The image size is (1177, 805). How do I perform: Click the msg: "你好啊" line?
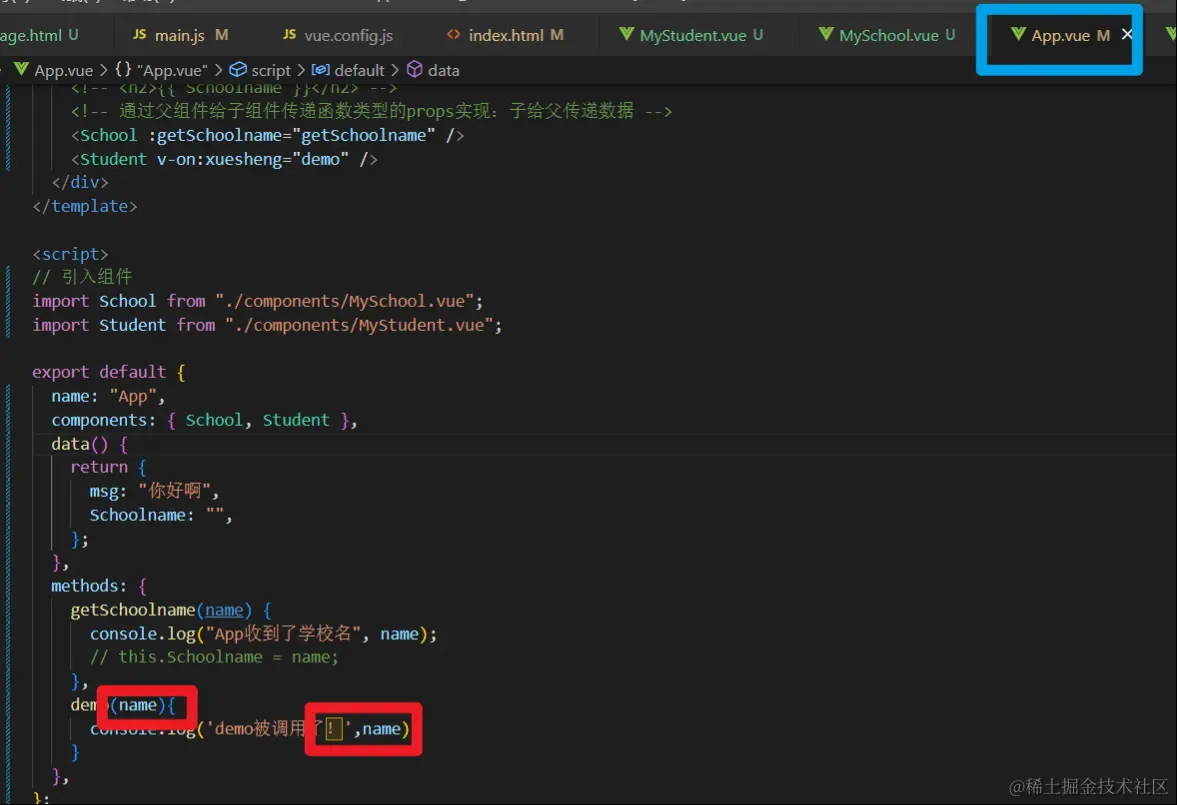(x=155, y=491)
